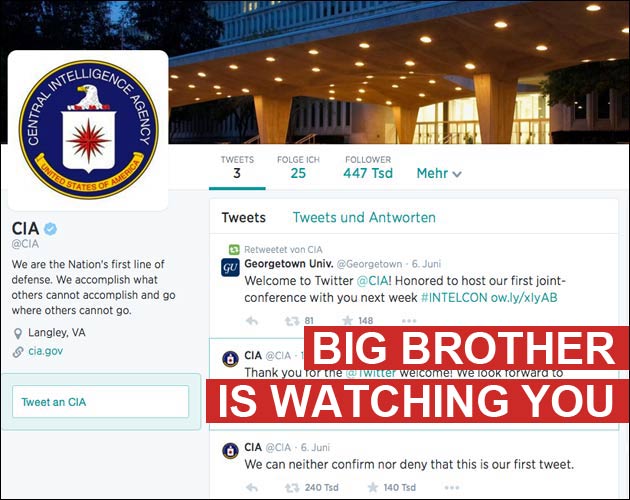Screen dimensions: 630x500
Task: Switch to Tweets und Antworten tab
Action: click(x=364, y=217)
